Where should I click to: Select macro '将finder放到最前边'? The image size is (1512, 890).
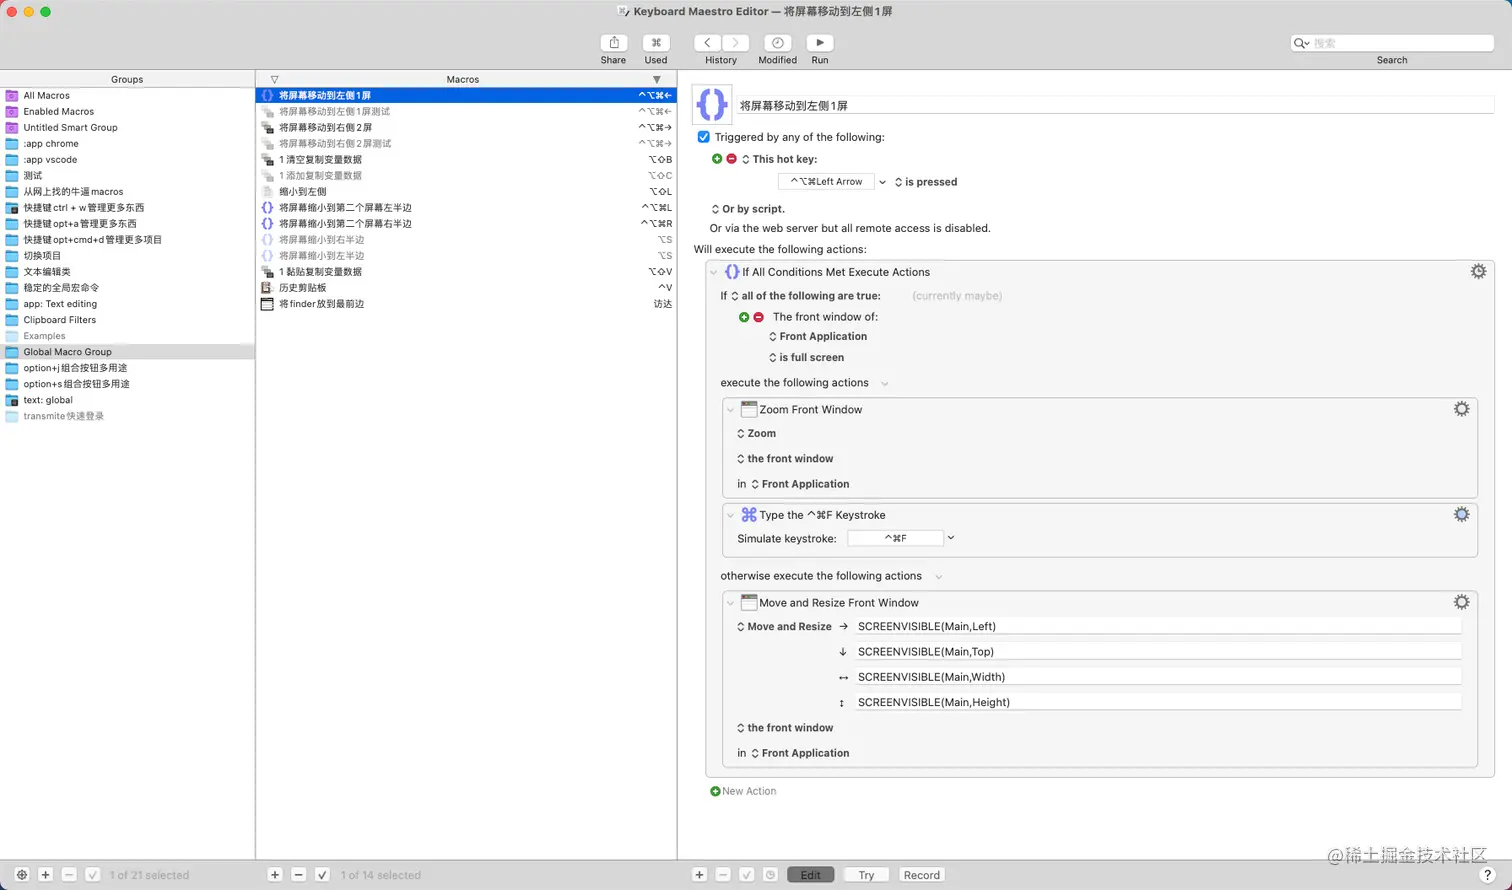click(466, 304)
